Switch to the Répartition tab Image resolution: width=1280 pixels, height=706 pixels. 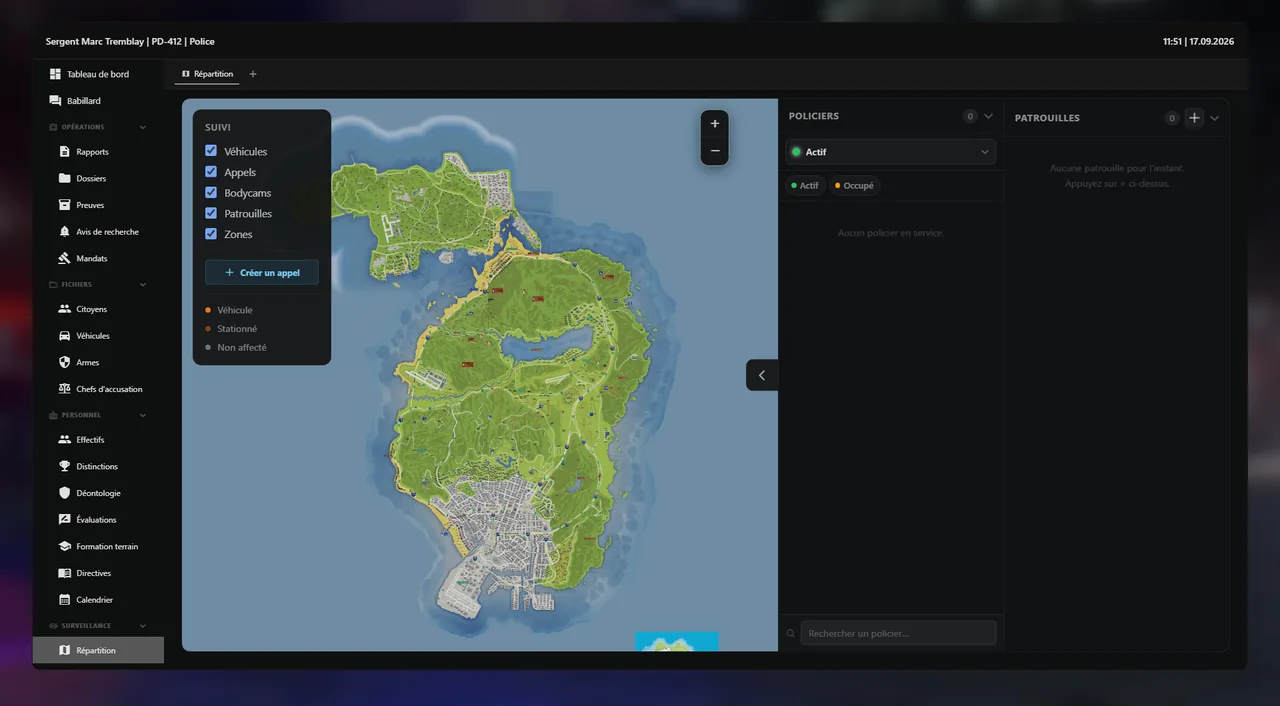[208, 74]
